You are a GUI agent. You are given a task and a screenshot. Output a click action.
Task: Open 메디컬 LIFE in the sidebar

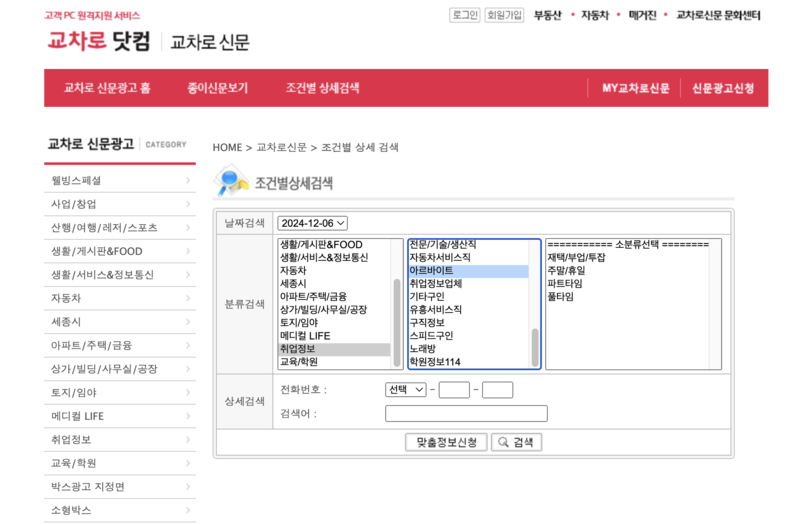tap(120, 416)
